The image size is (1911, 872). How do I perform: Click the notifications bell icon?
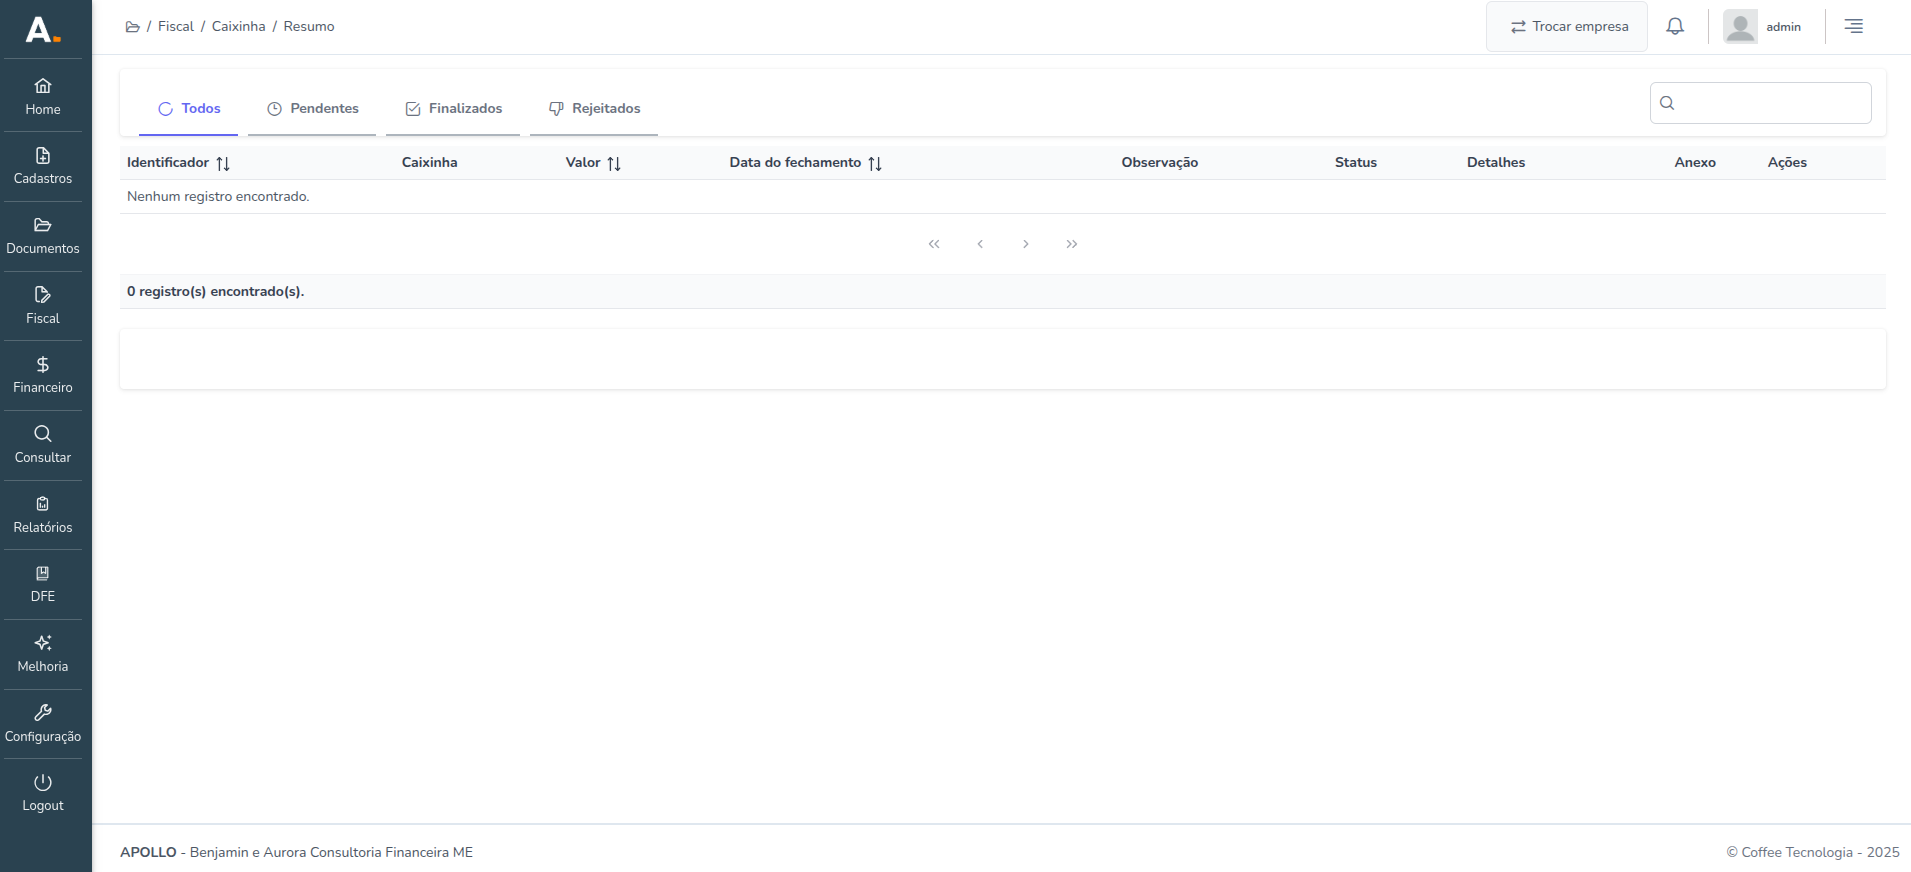[1675, 27]
